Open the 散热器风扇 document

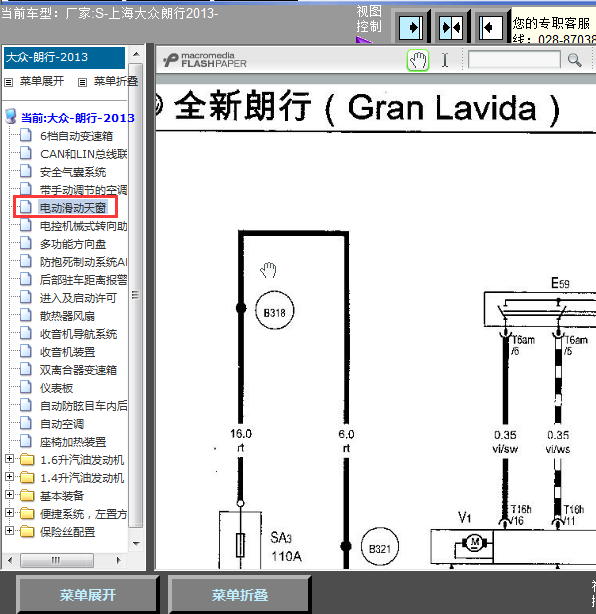(67, 316)
